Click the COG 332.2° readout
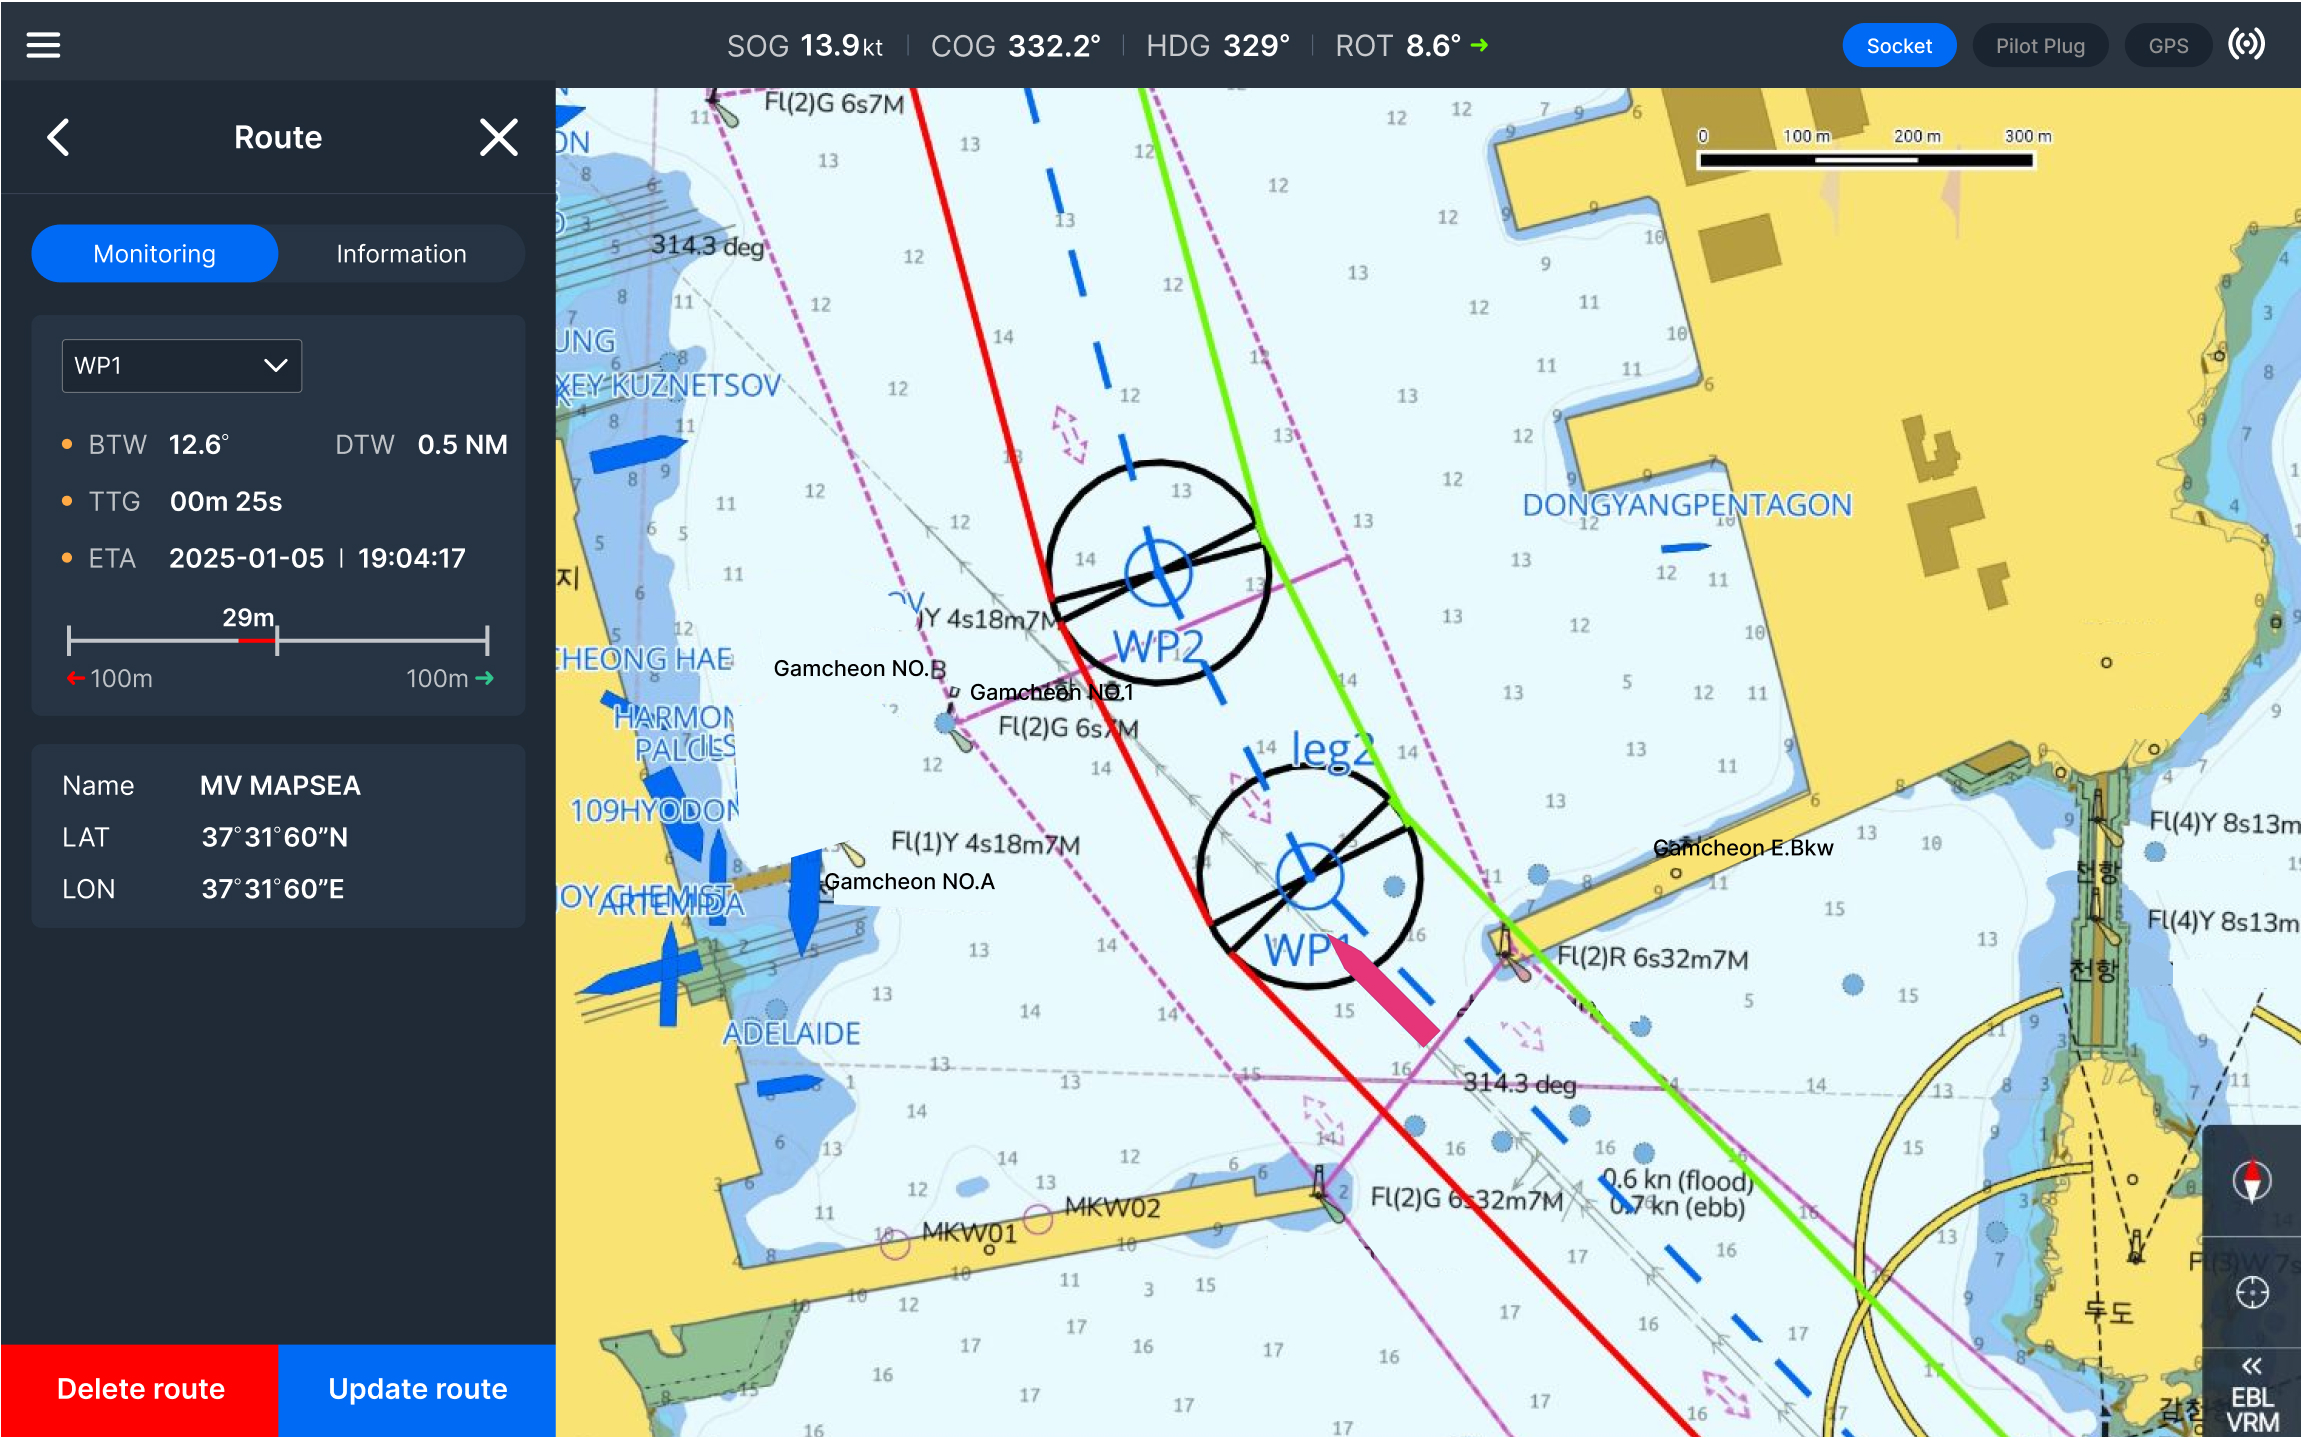 coord(1015,46)
